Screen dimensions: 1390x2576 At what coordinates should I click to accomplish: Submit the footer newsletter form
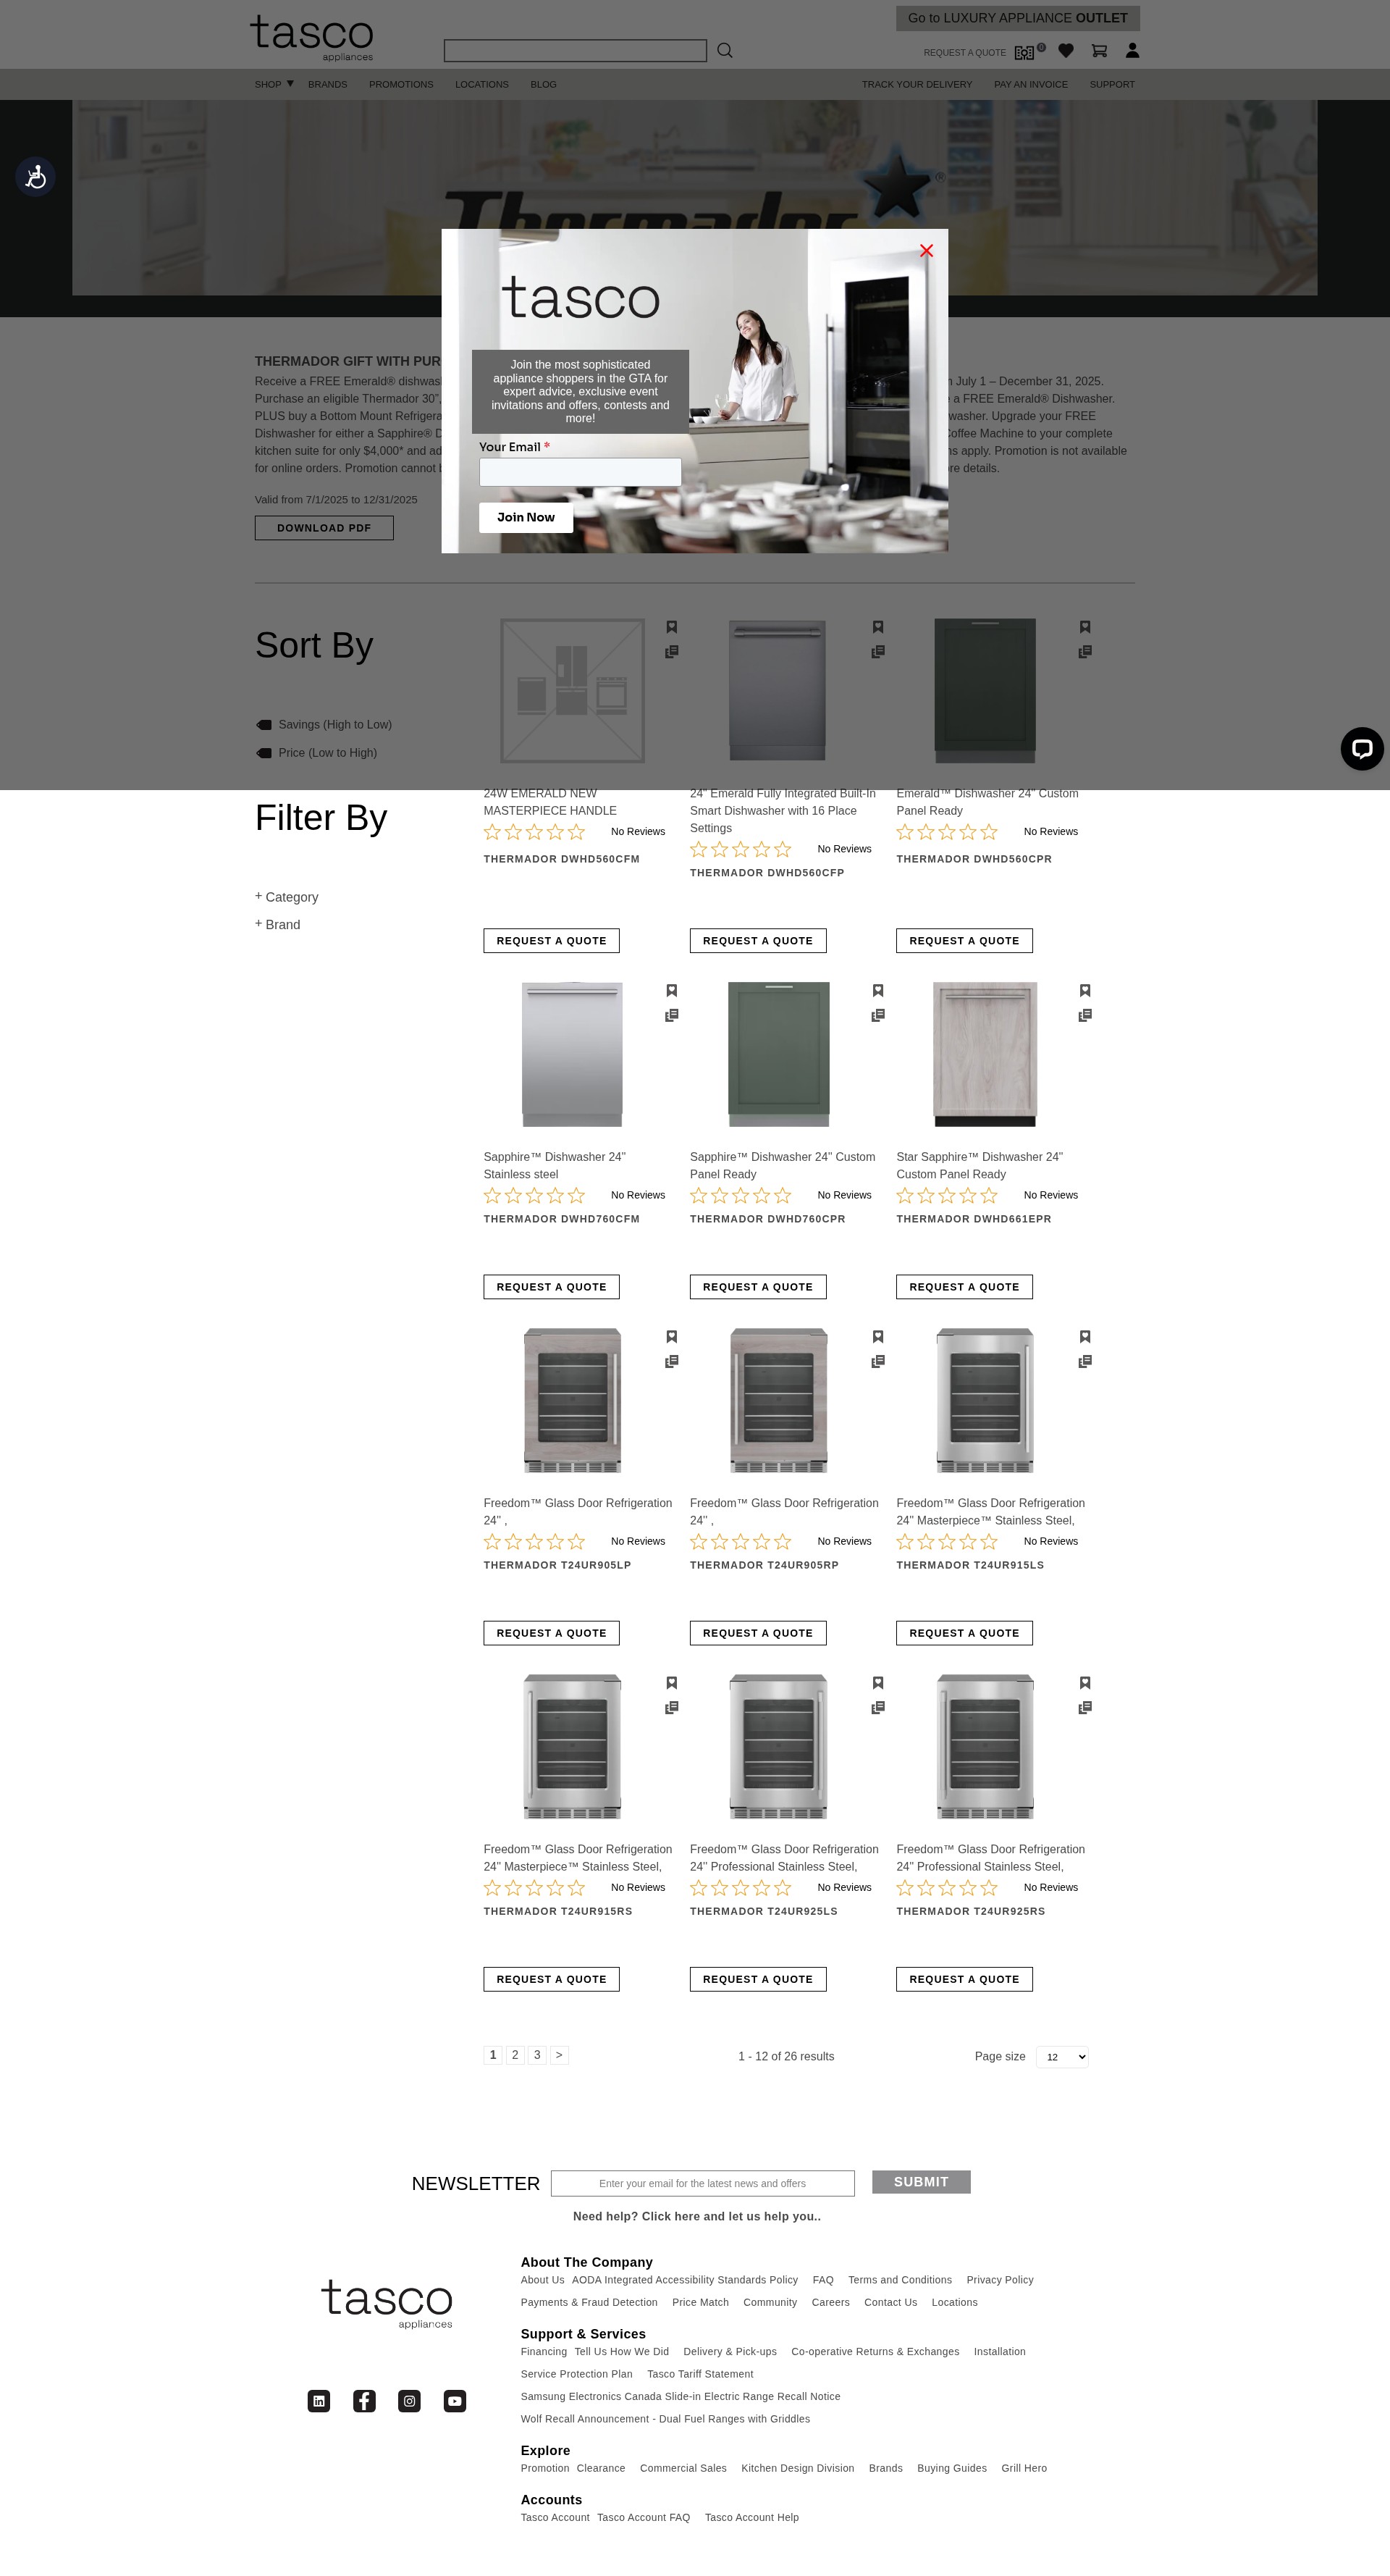point(921,2182)
